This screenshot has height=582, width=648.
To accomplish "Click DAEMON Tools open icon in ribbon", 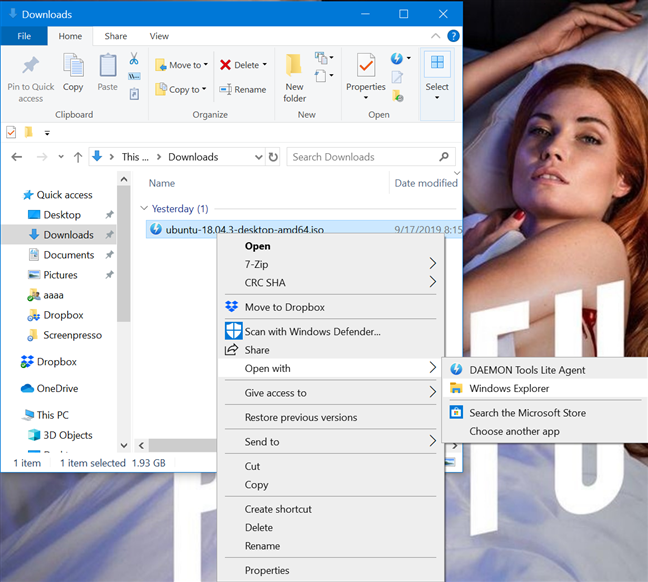I will [397, 58].
